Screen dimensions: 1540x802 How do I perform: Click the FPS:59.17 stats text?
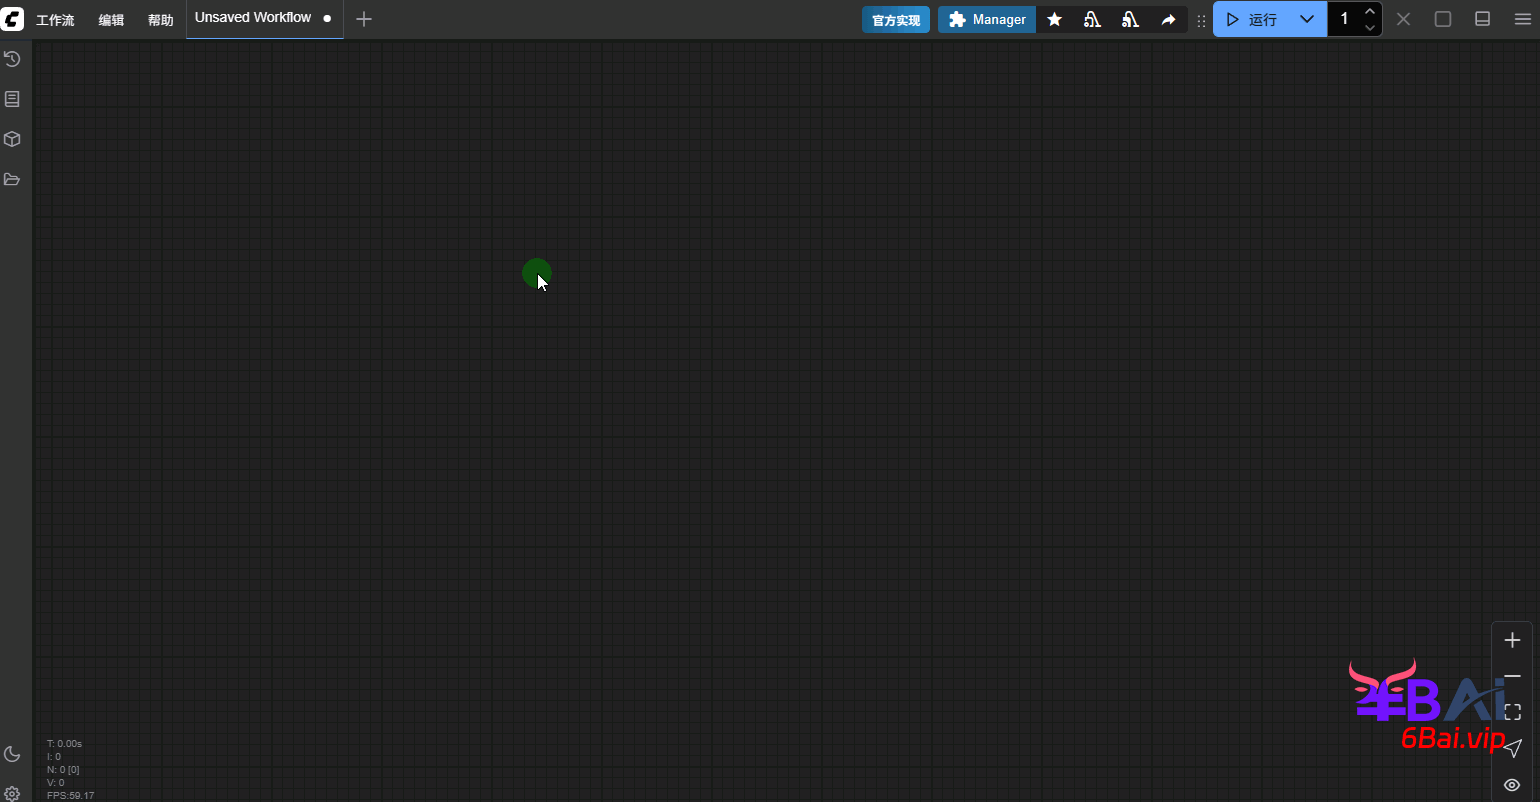click(x=70, y=796)
